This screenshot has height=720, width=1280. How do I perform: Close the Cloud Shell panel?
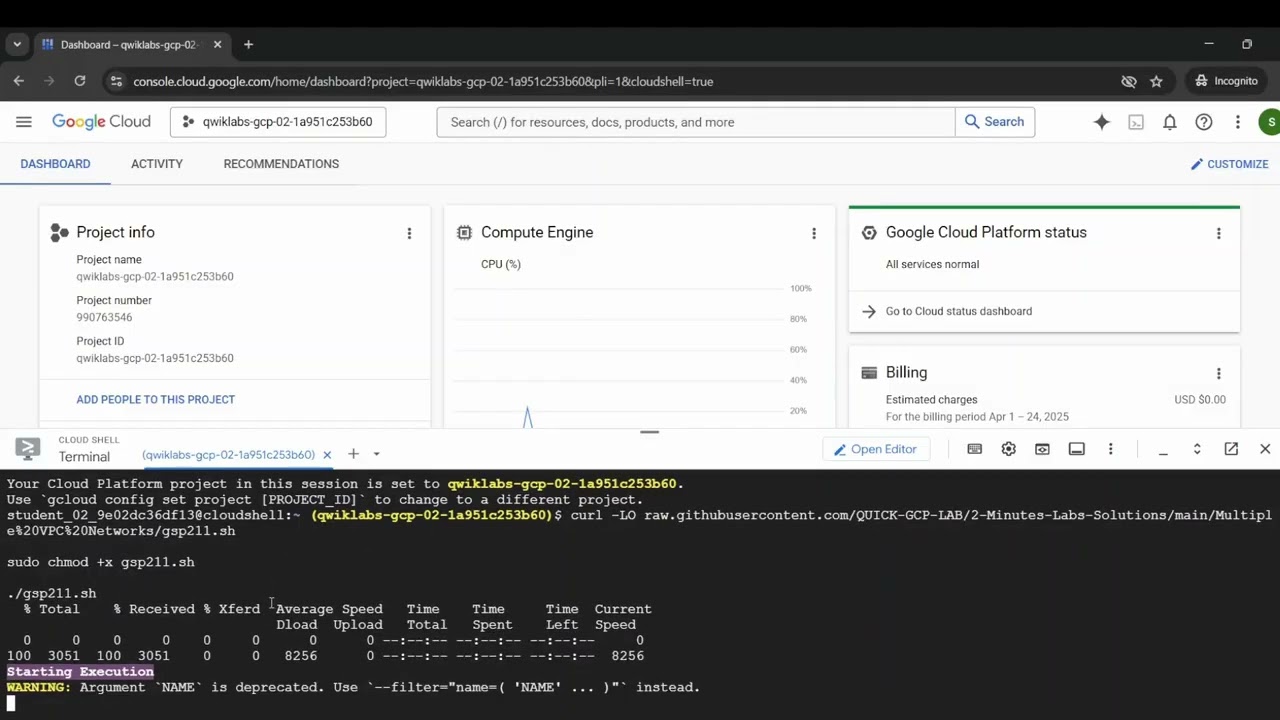click(1265, 449)
